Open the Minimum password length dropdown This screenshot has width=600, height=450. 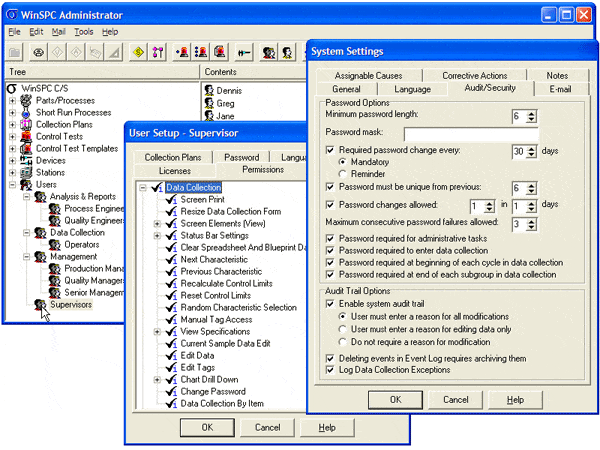coord(530,117)
